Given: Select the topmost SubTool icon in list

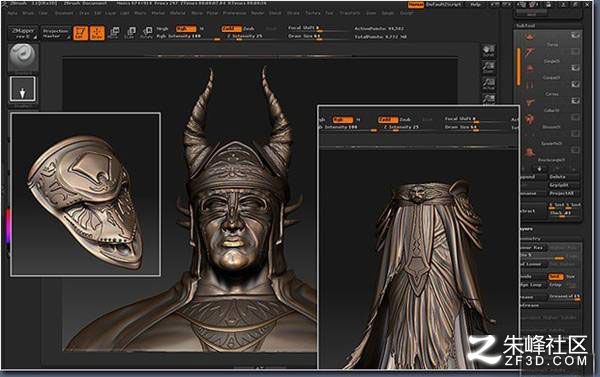Looking at the screenshot, I should click(x=530, y=36).
